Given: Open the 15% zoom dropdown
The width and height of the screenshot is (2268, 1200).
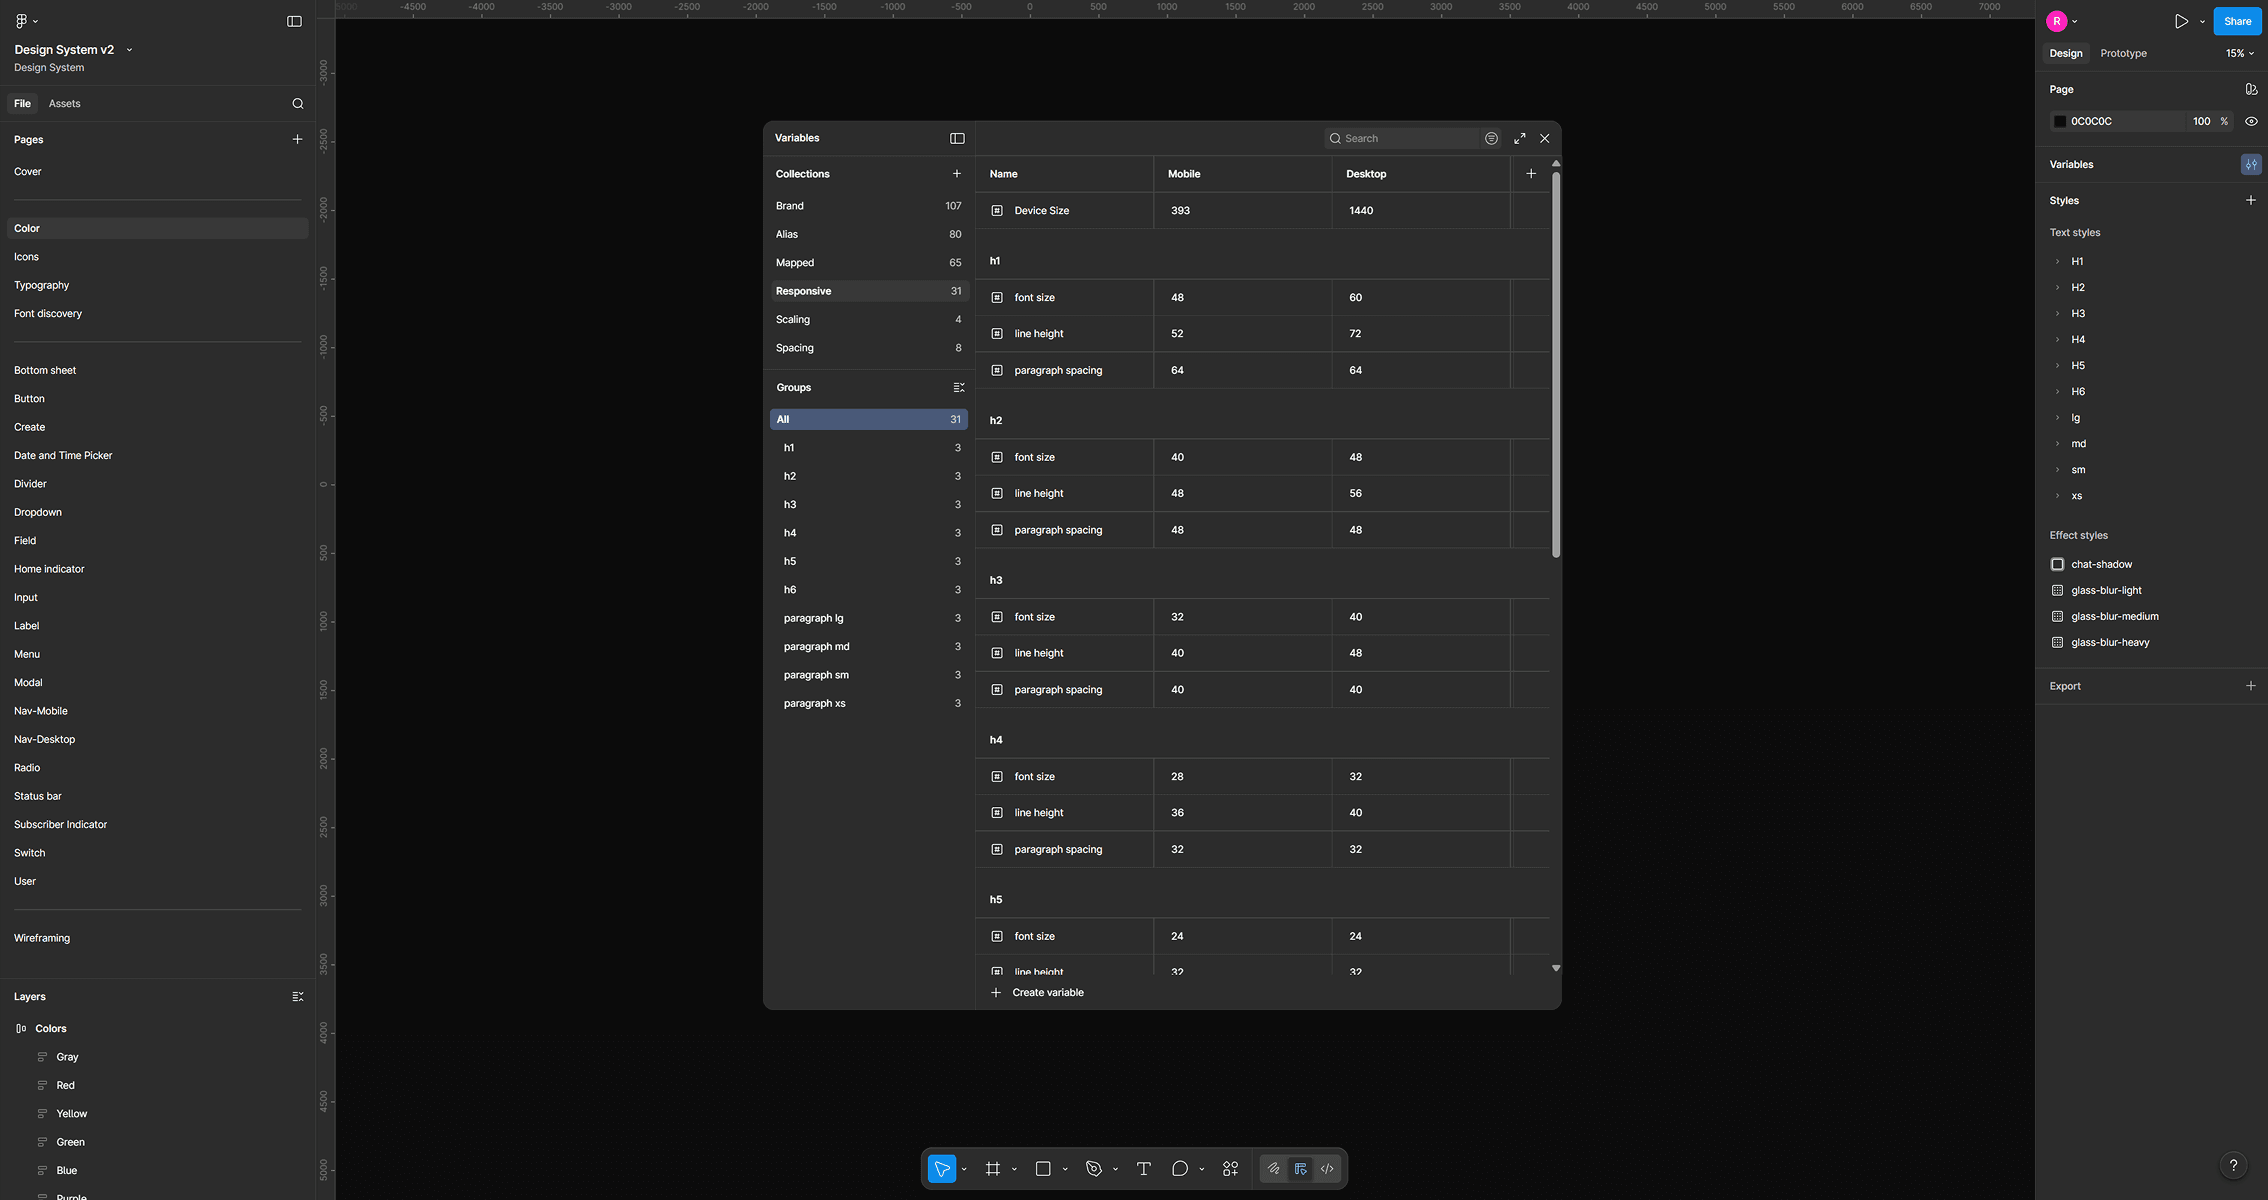Looking at the screenshot, I should [x=2239, y=53].
